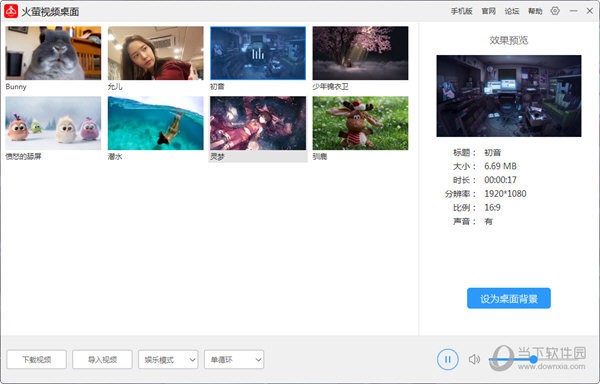Click the 潜水 label text
Image resolution: width=600 pixels, height=384 pixels.
point(115,156)
